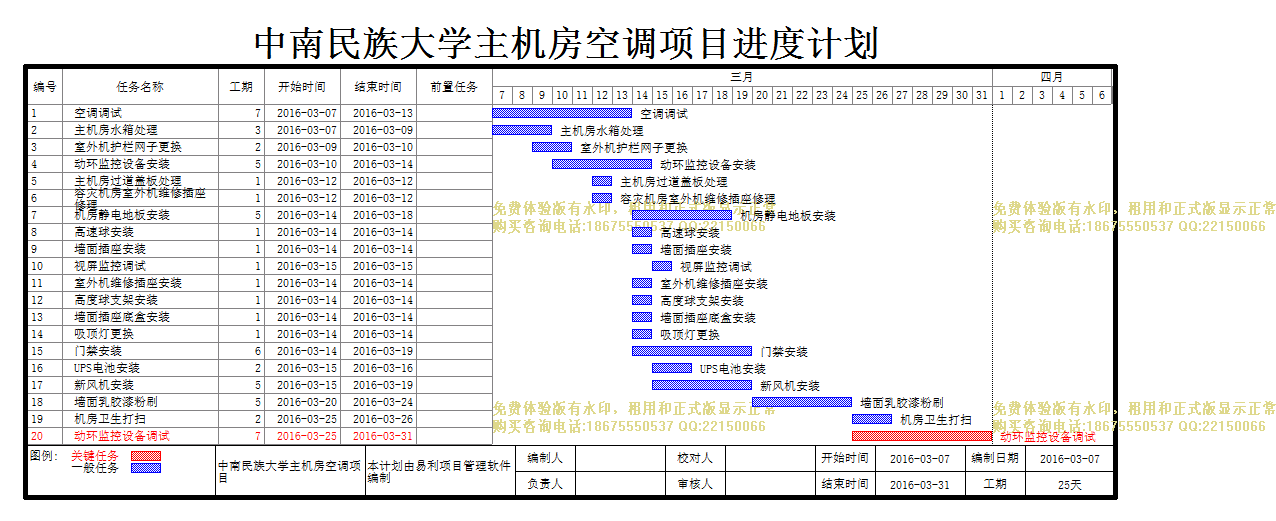Select the blue bar for 新风机安装
The image size is (1276, 521).
pyautogui.click(x=702, y=385)
